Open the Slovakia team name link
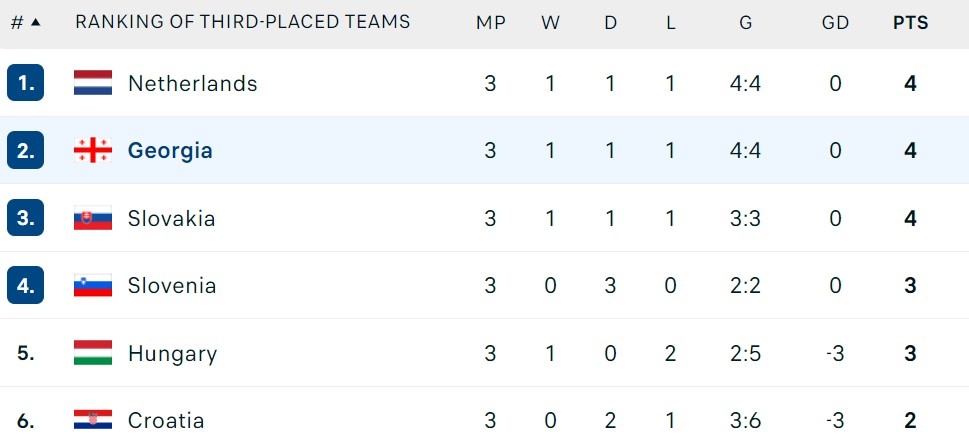 (171, 218)
